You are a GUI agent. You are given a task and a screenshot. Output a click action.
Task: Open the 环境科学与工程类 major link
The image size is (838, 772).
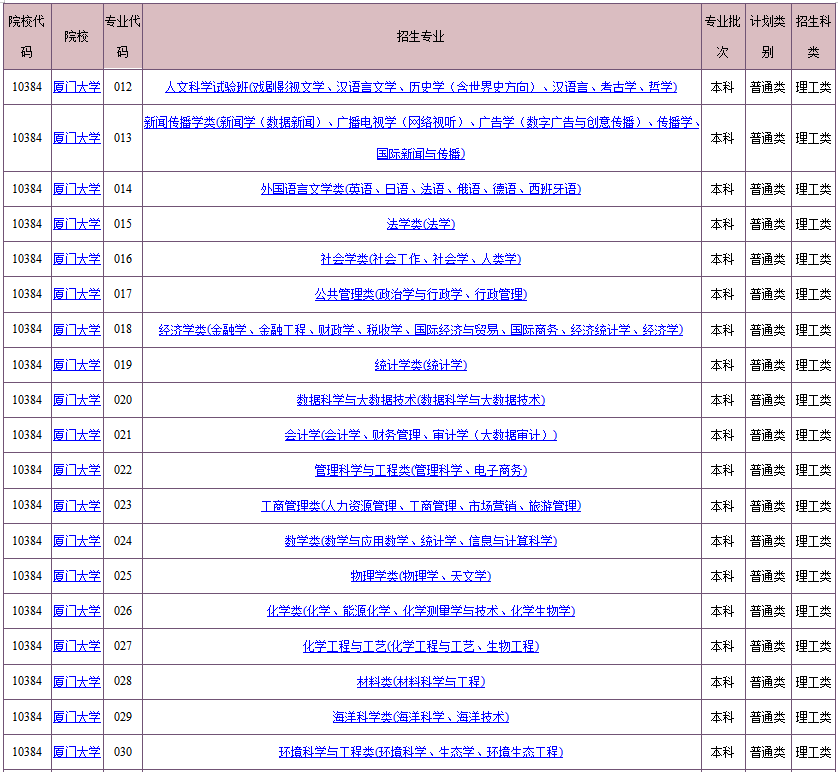[421, 752]
